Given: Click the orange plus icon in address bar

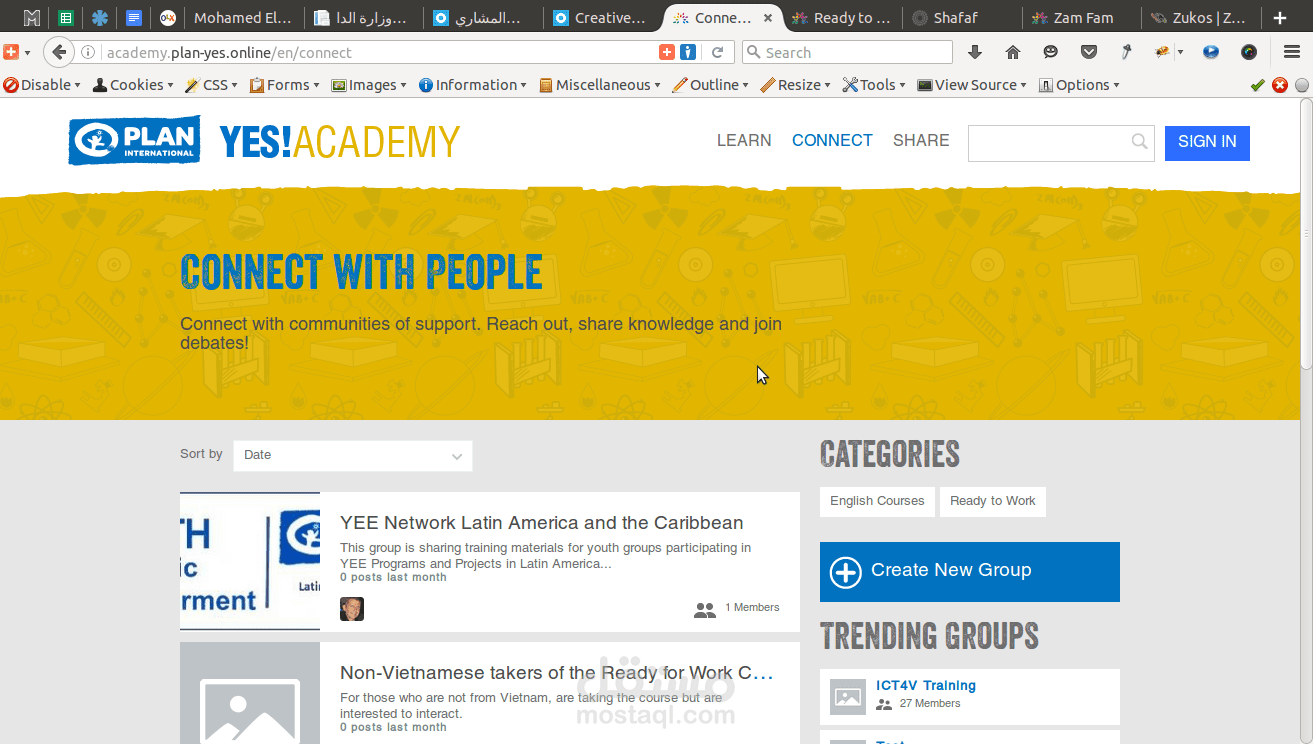Looking at the screenshot, I should point(667,52).
